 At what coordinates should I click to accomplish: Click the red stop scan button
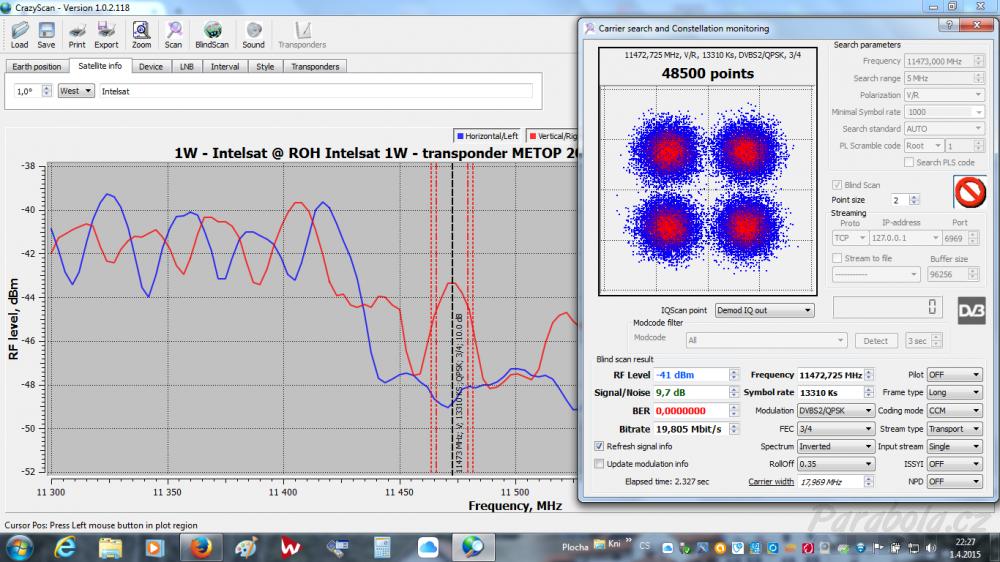tap(969, 191)
